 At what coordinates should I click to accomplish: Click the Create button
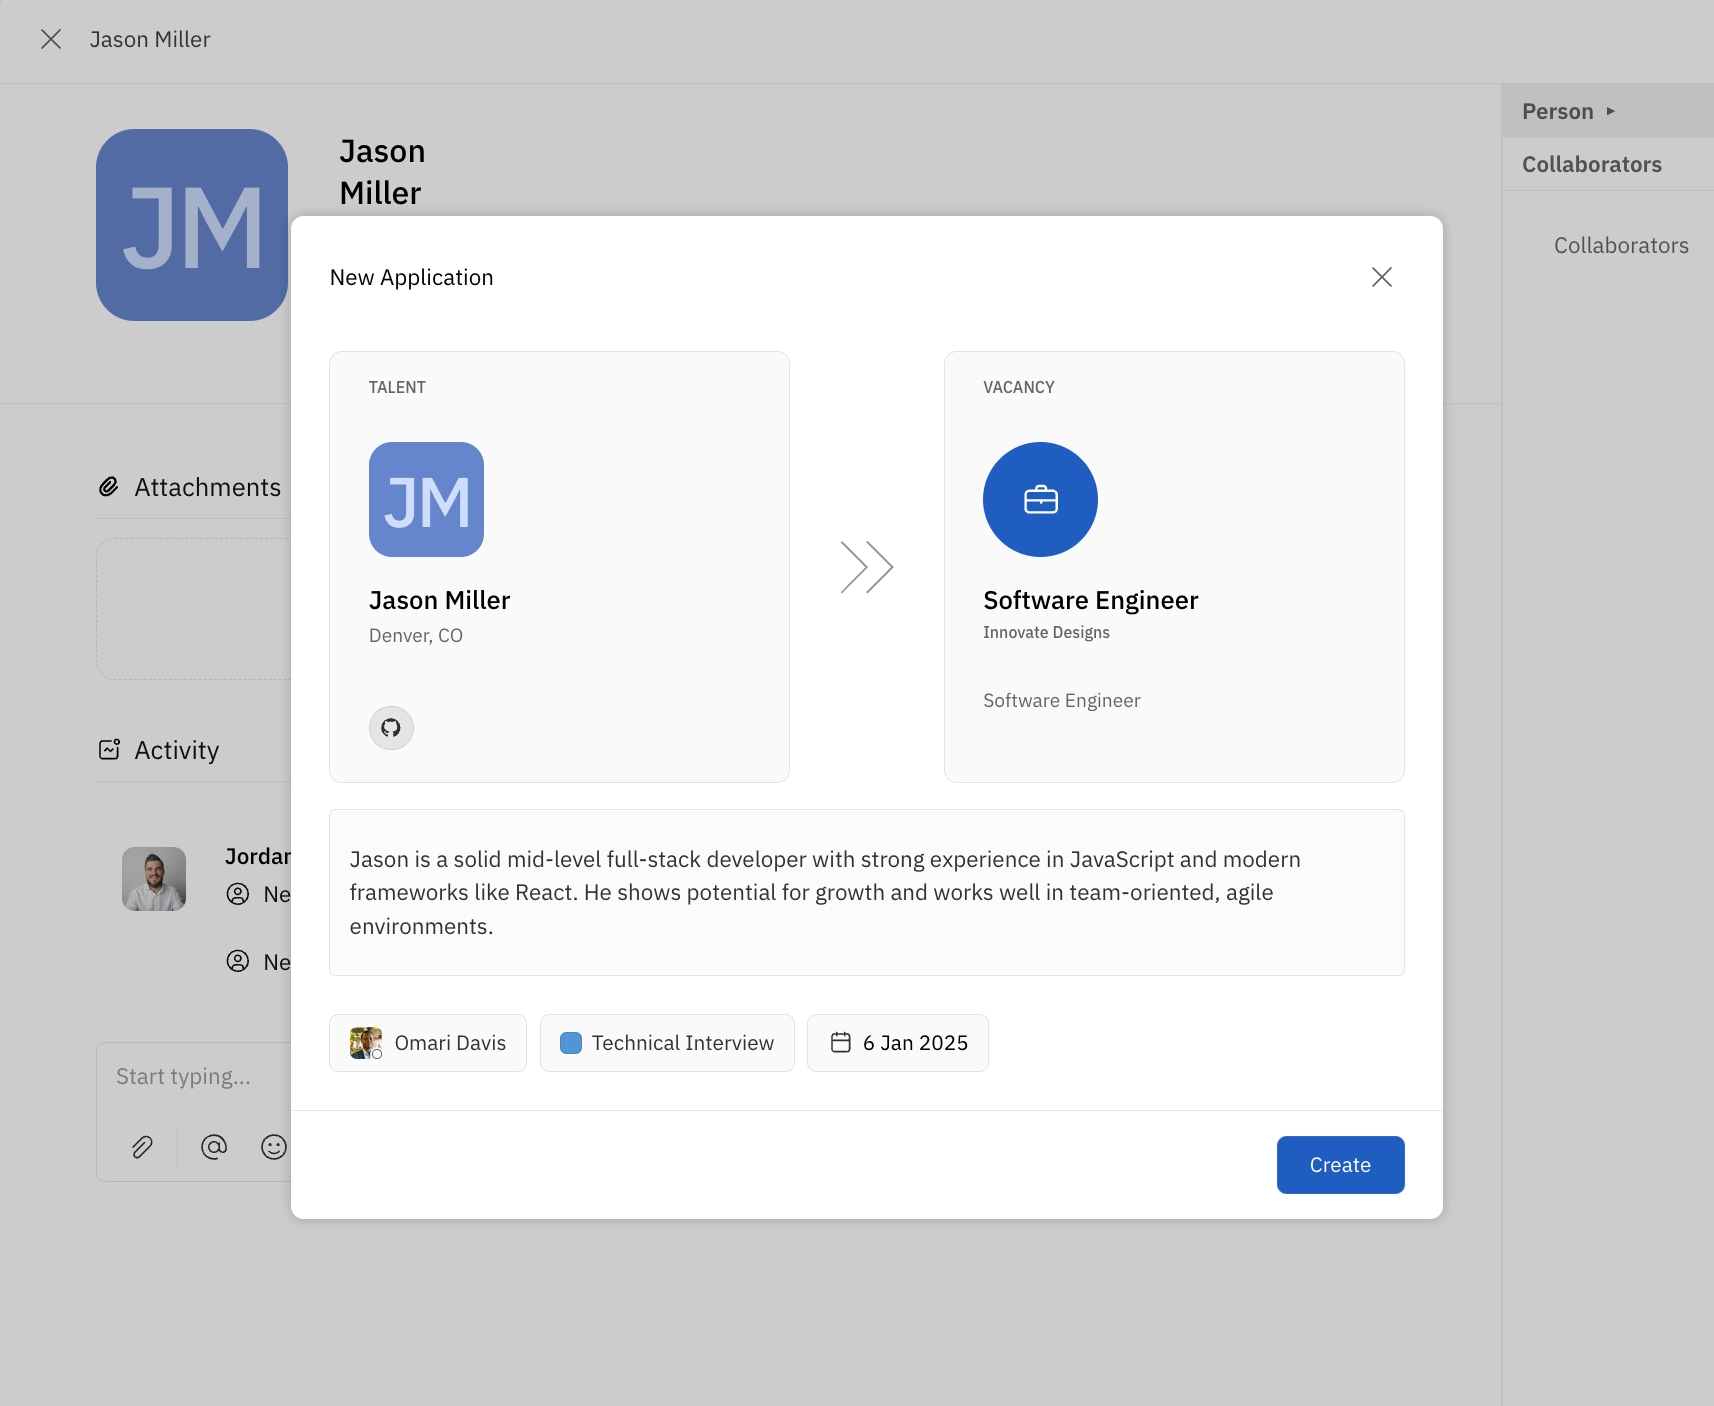pyautogui.click(x=1340, y=1164)
